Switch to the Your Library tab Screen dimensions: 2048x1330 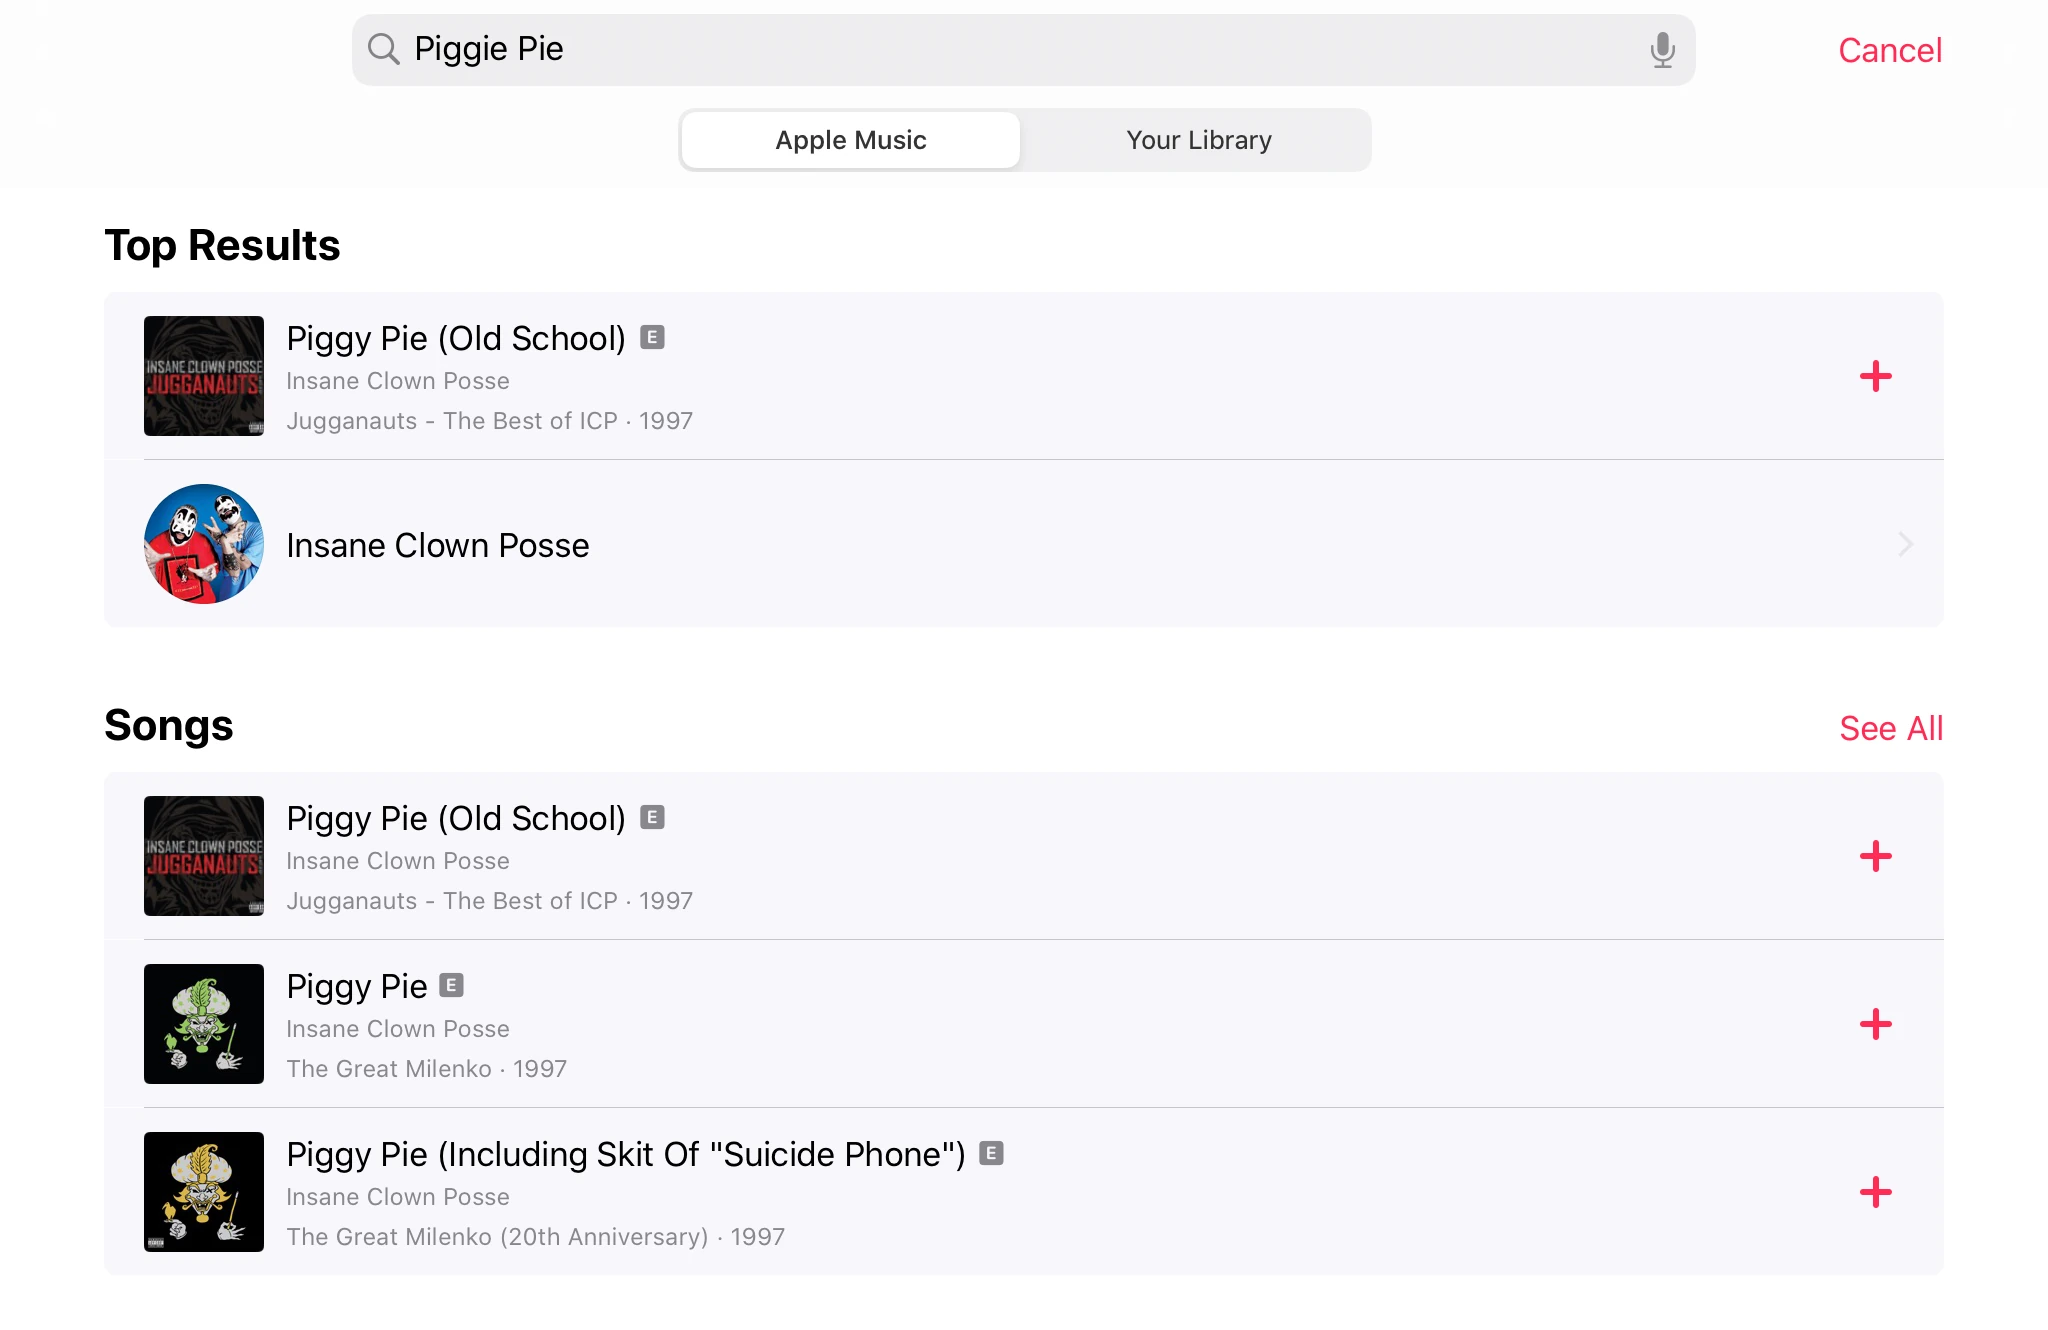(x=1198, y=140)
